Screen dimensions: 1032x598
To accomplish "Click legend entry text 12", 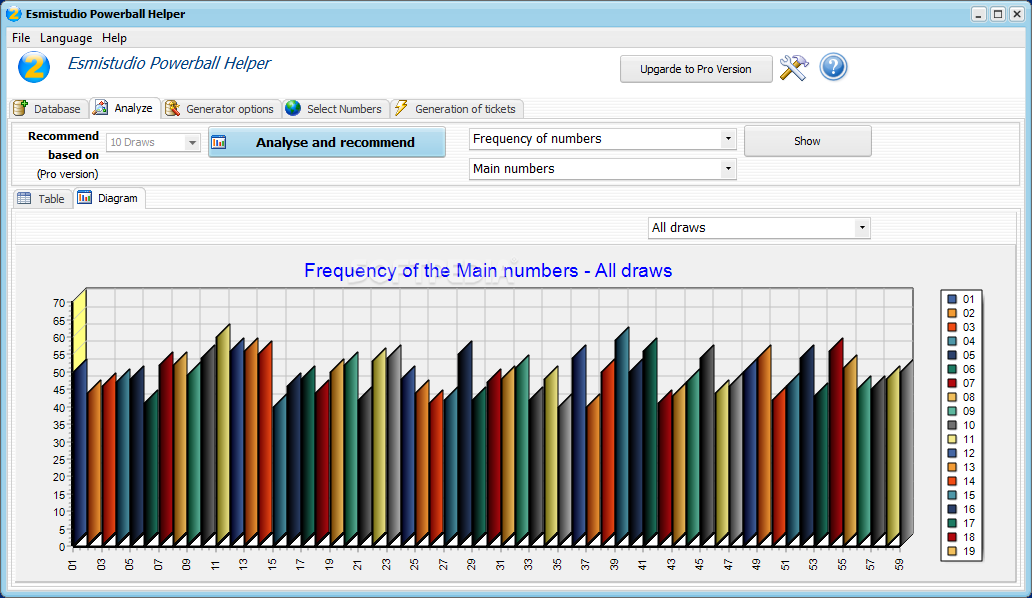I will (969, 453).
